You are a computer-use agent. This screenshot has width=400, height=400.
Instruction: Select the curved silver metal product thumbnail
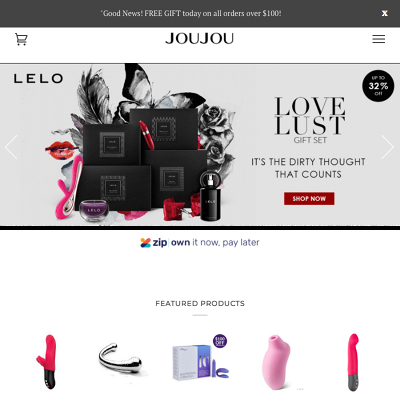point(121,359)
